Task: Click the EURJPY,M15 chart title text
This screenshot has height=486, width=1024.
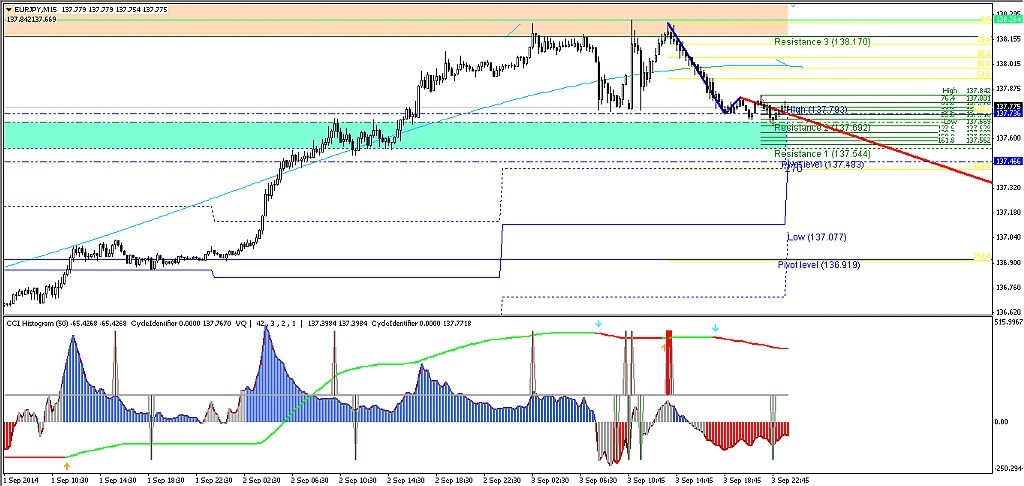Action: (42, 9)
